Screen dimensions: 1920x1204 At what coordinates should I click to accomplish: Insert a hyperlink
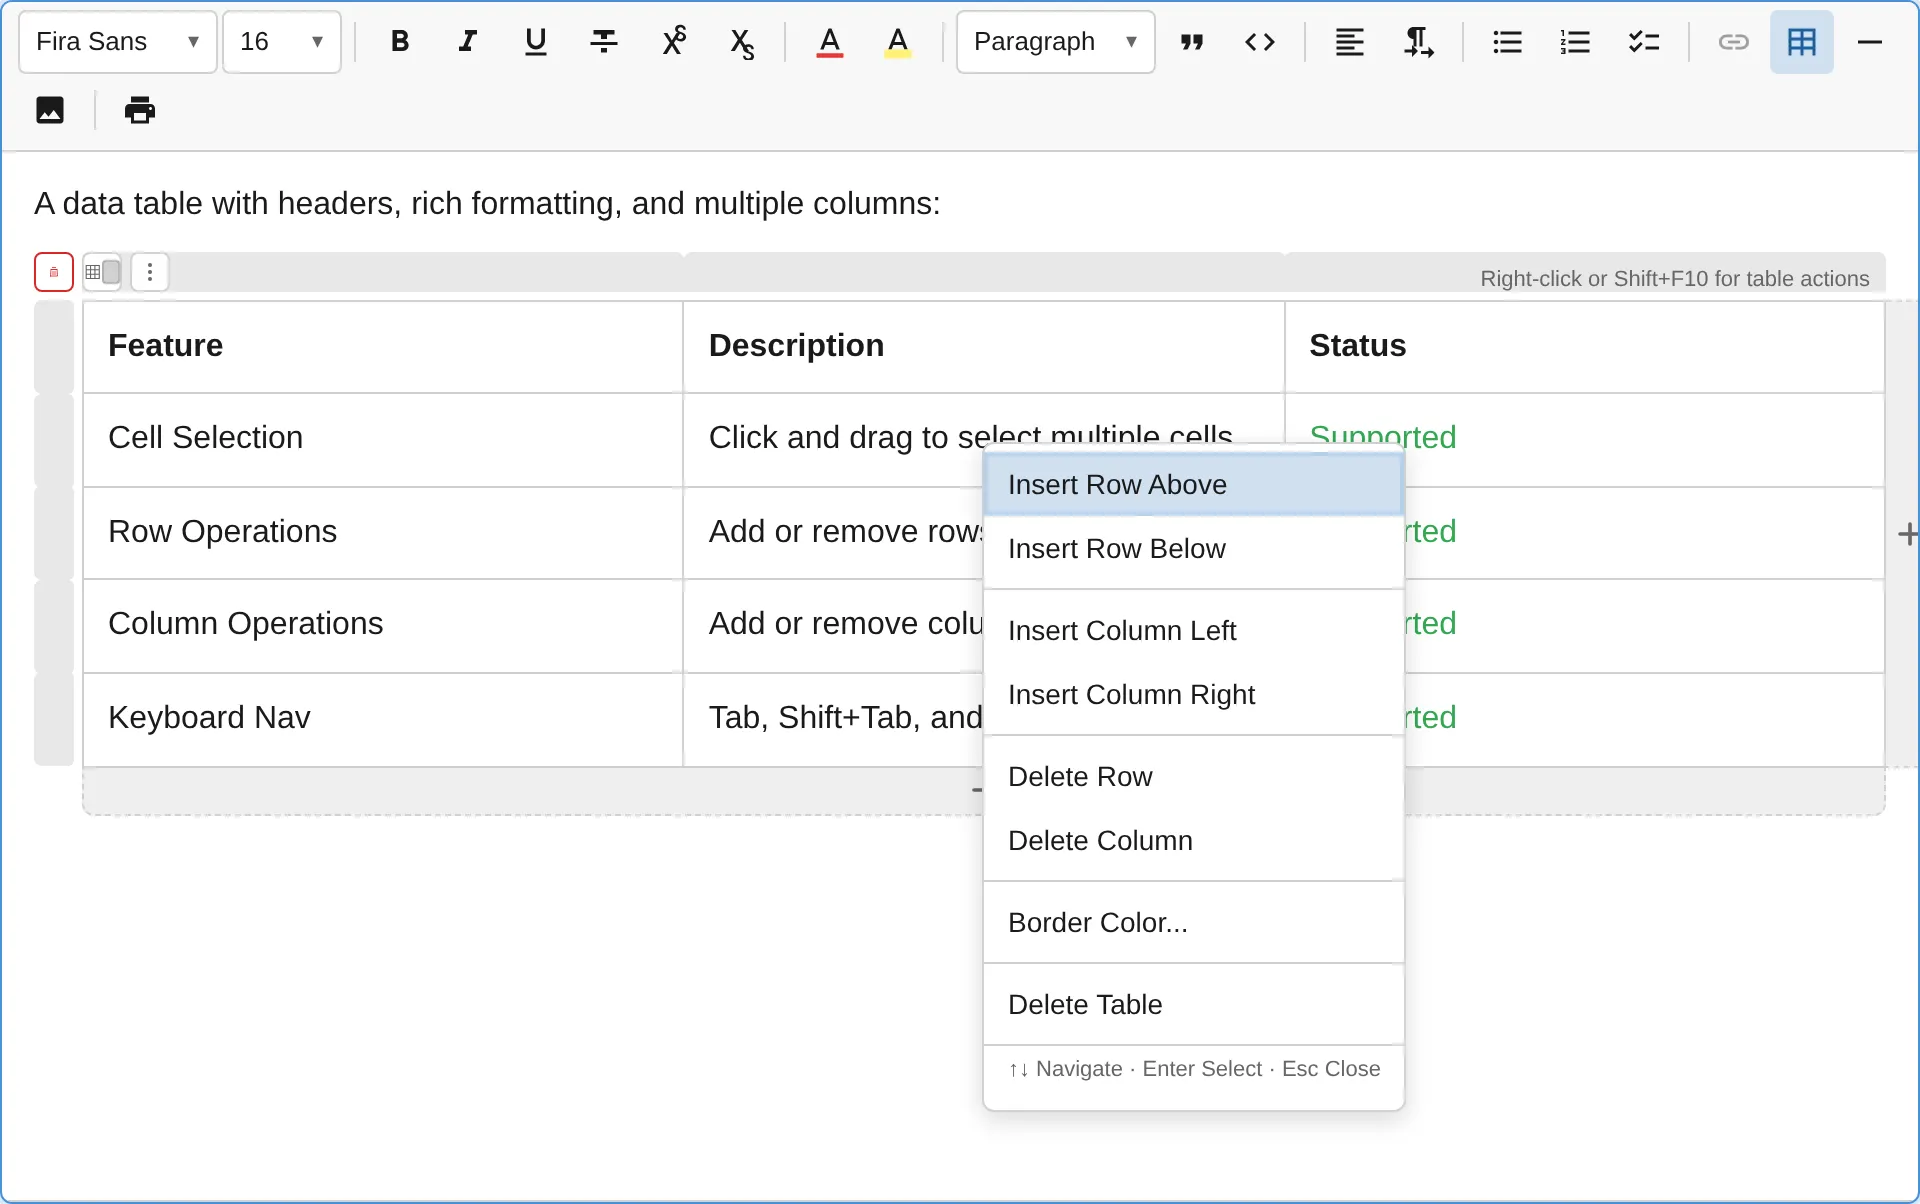[x=1733, y=41]
